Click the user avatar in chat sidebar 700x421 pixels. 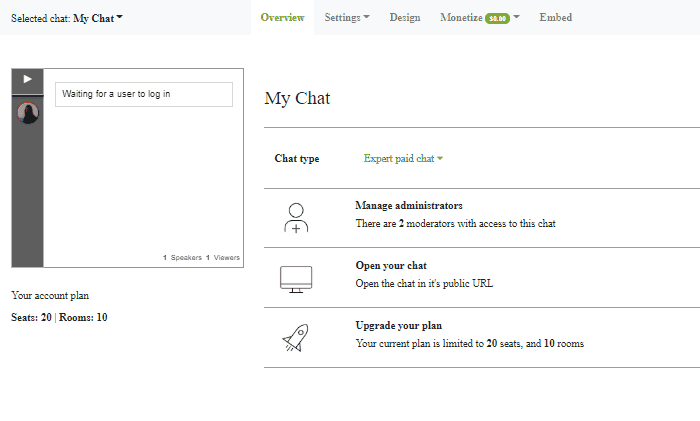28,113
